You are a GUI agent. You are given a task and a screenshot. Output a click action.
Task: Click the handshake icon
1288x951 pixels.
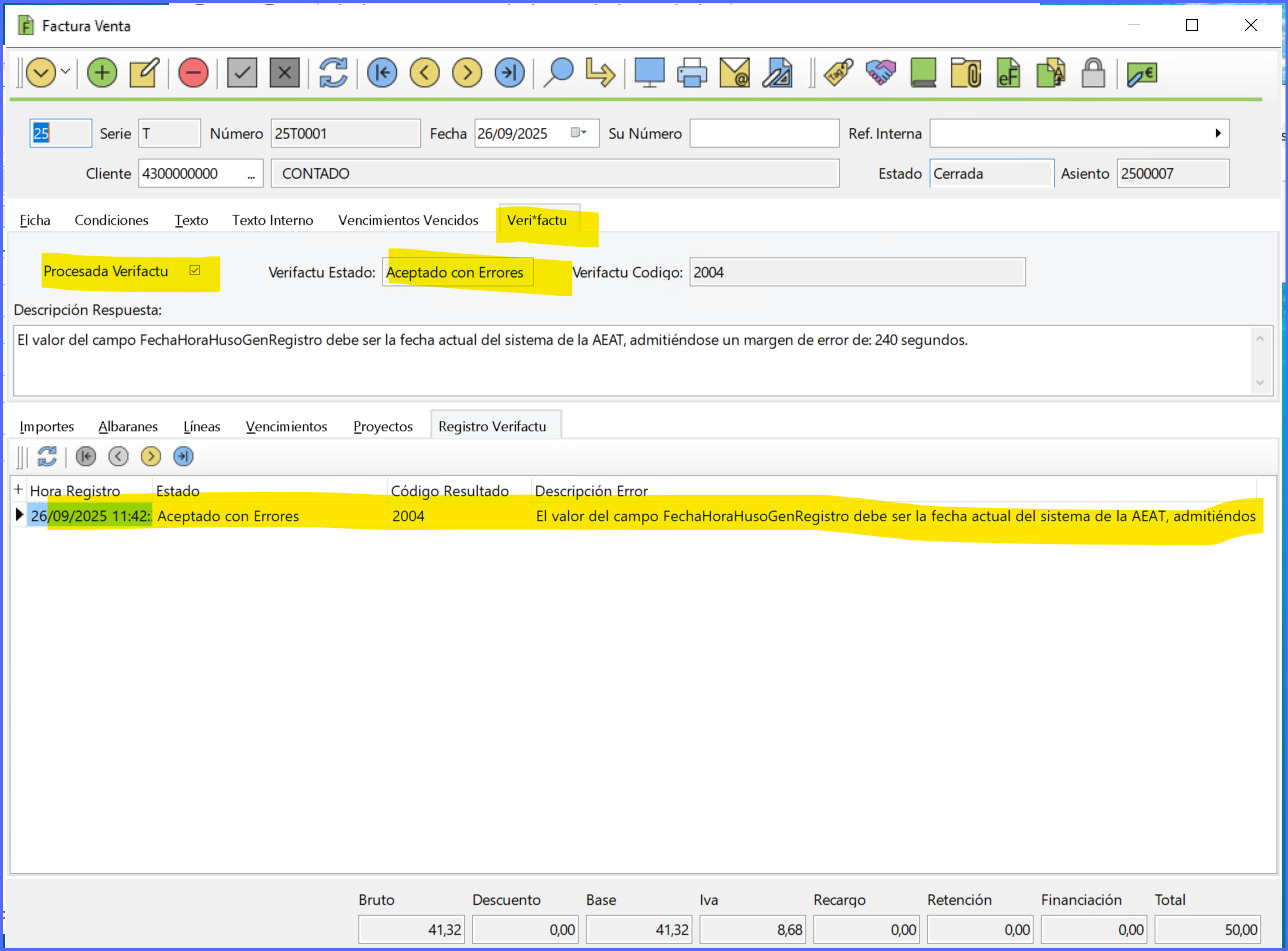[x=880, y=72]
